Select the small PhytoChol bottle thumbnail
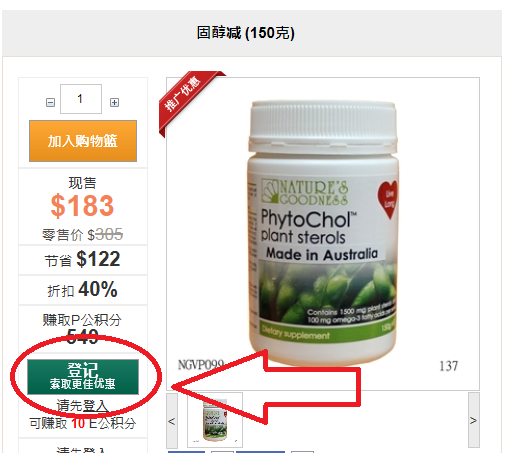 coord(215,420)
